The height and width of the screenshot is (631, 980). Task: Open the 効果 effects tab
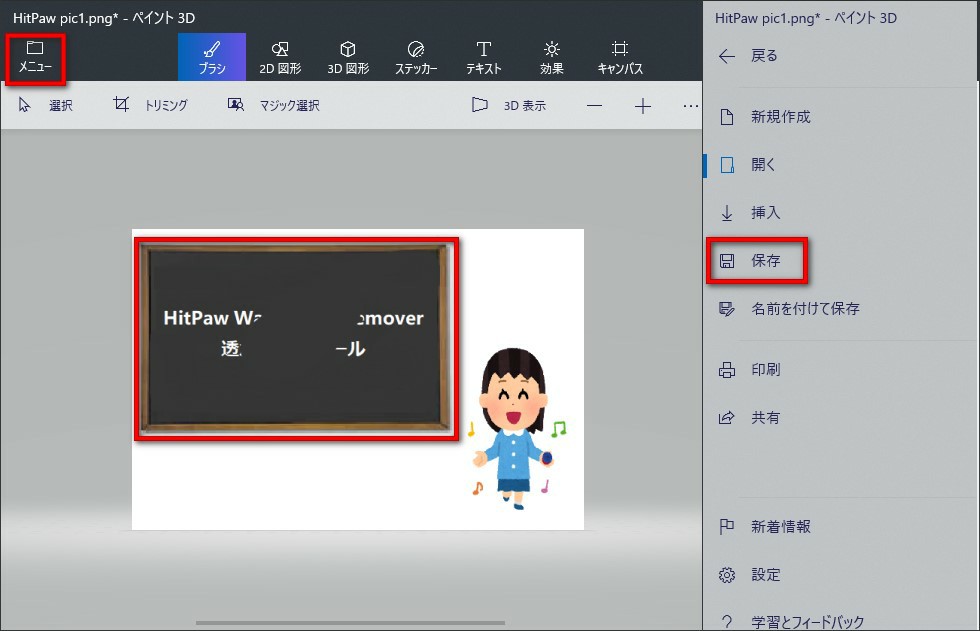551,57
